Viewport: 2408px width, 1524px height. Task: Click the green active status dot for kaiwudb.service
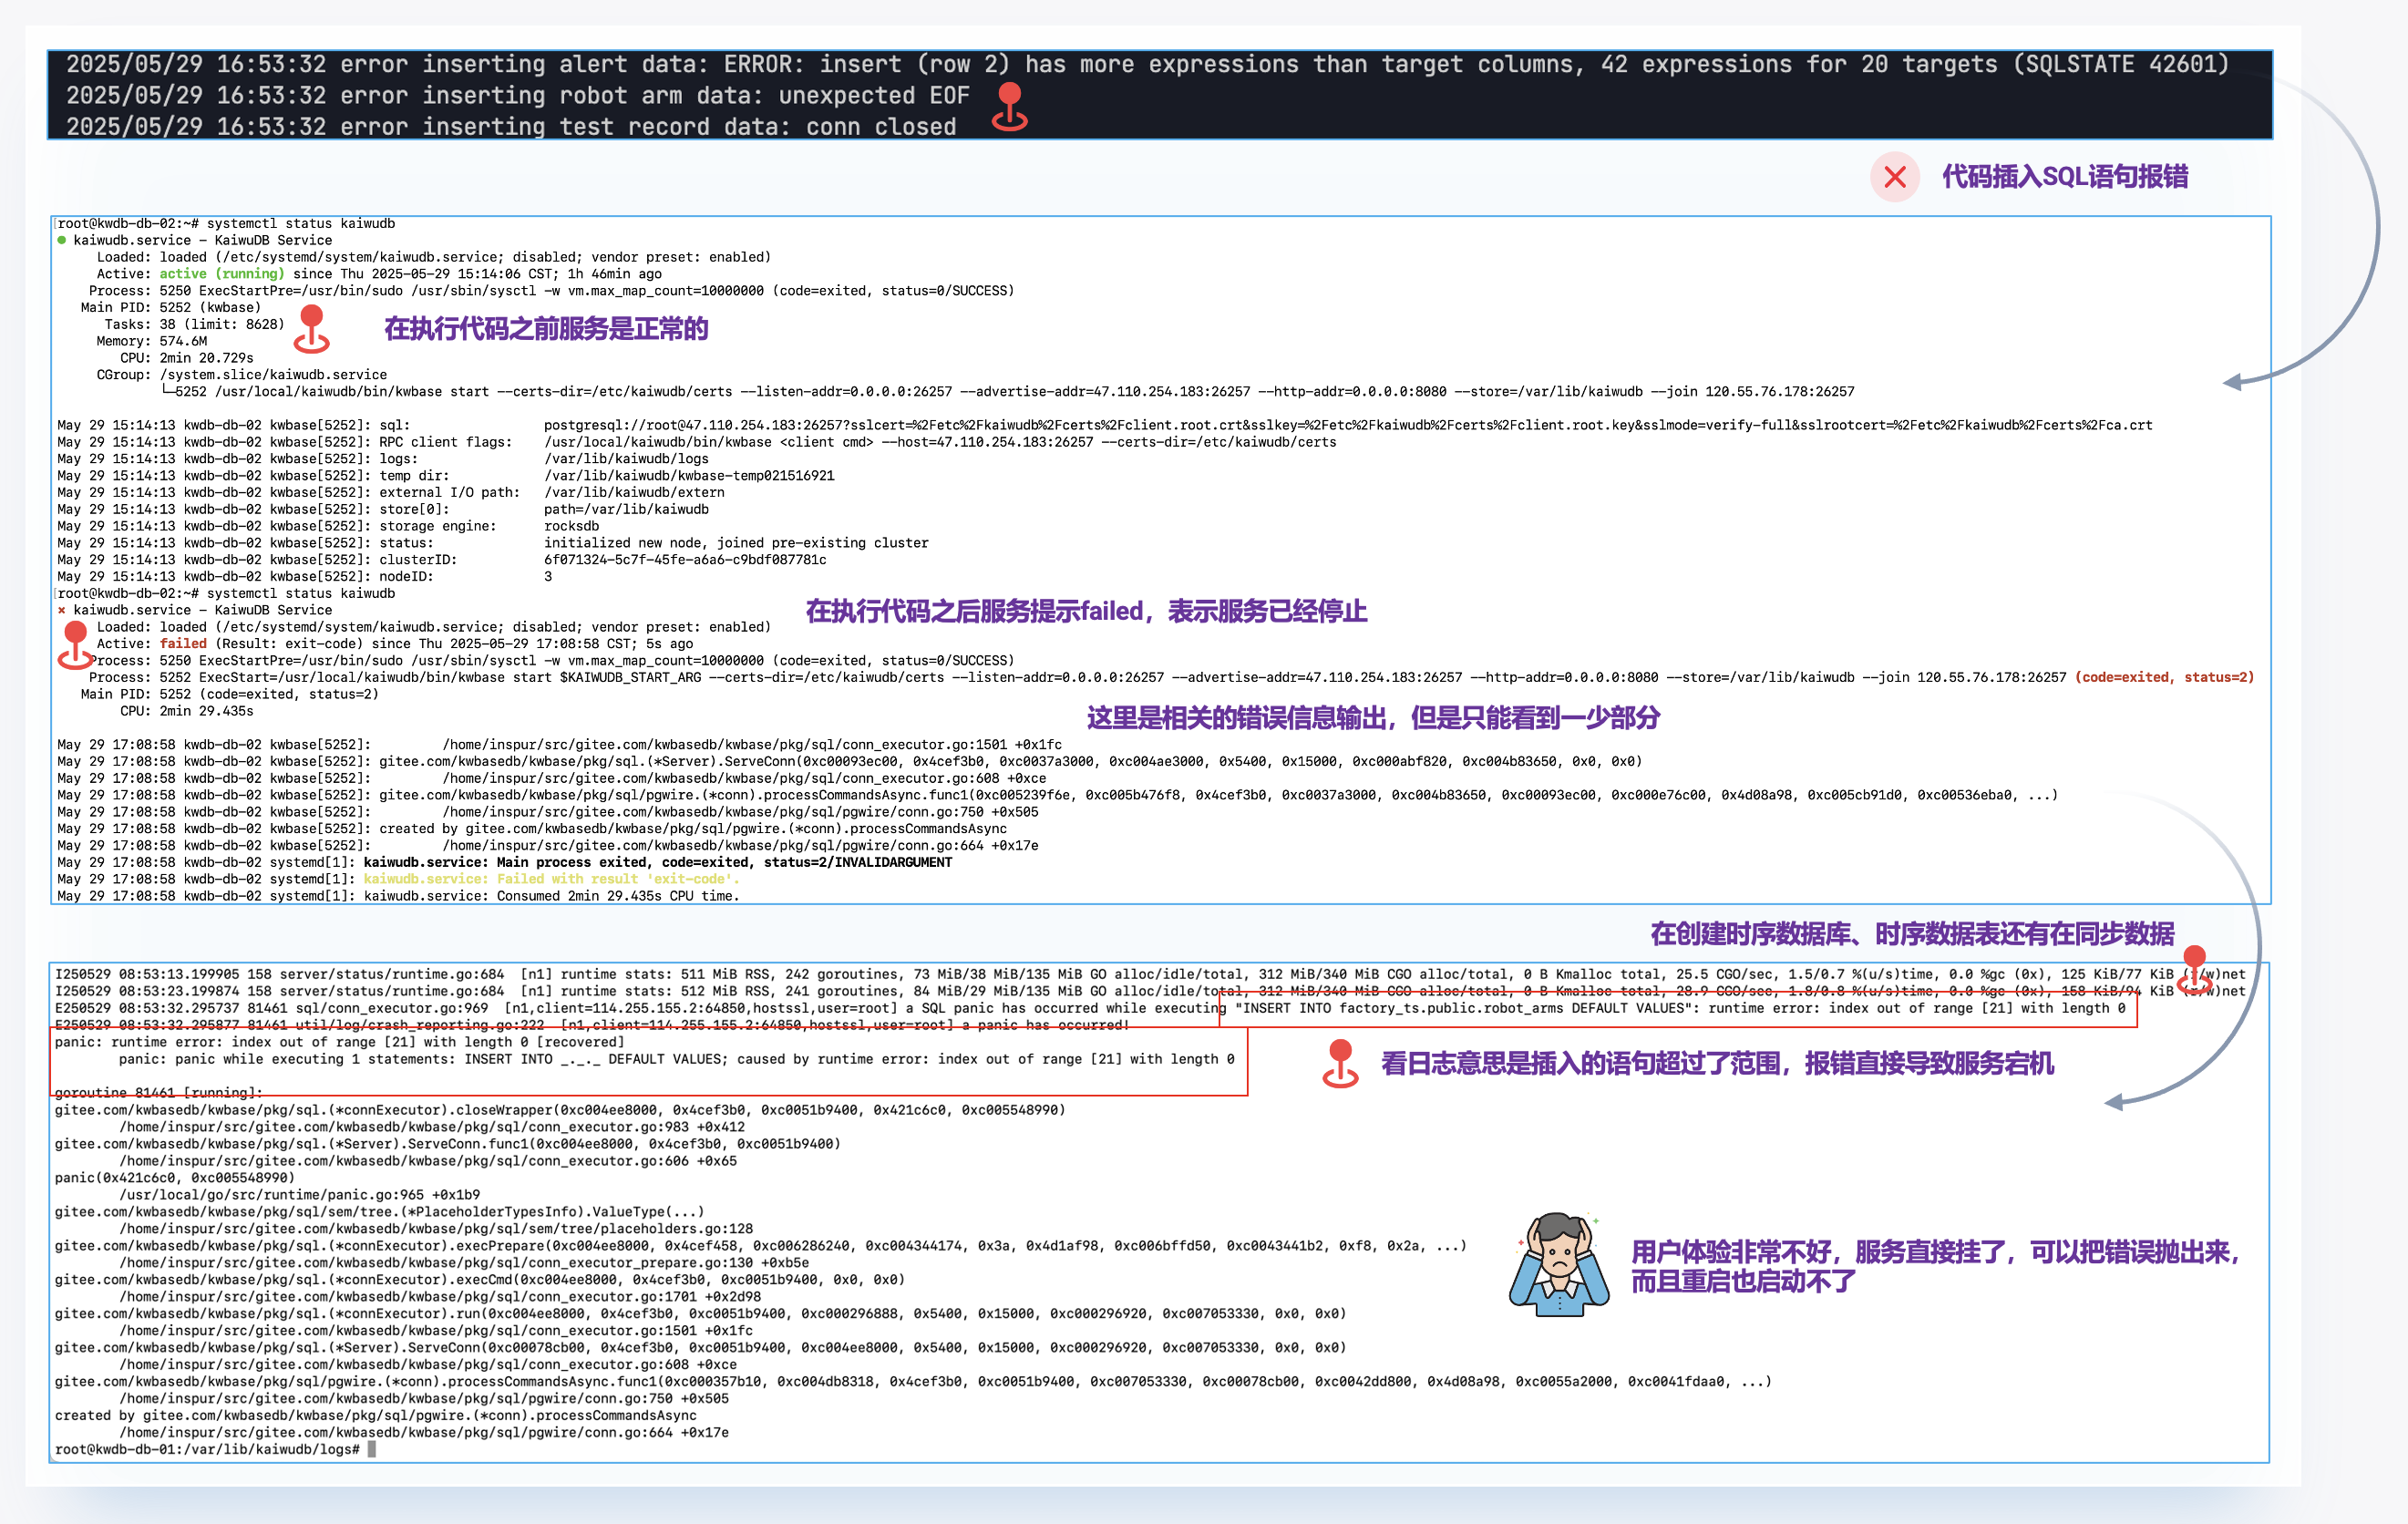coord(62,240)
